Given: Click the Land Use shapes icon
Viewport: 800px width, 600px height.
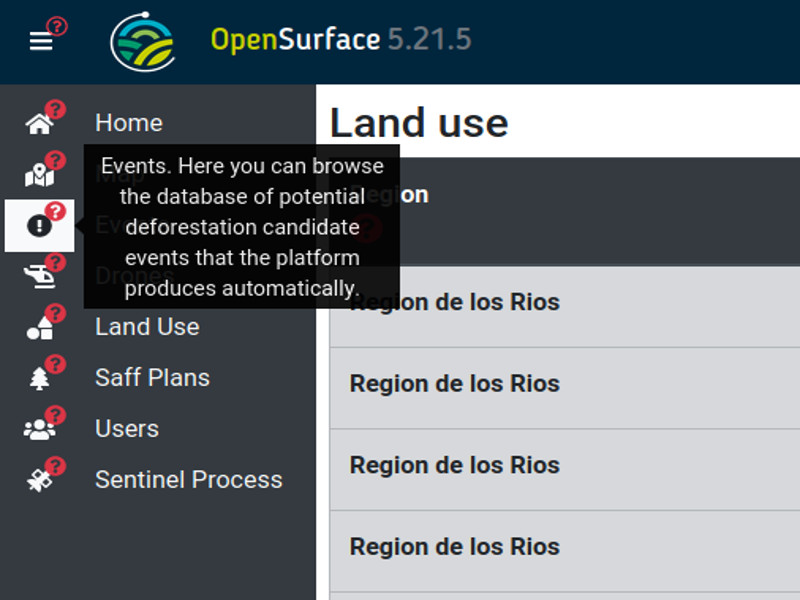Looking at the screenshot, I should click(39, 328).
